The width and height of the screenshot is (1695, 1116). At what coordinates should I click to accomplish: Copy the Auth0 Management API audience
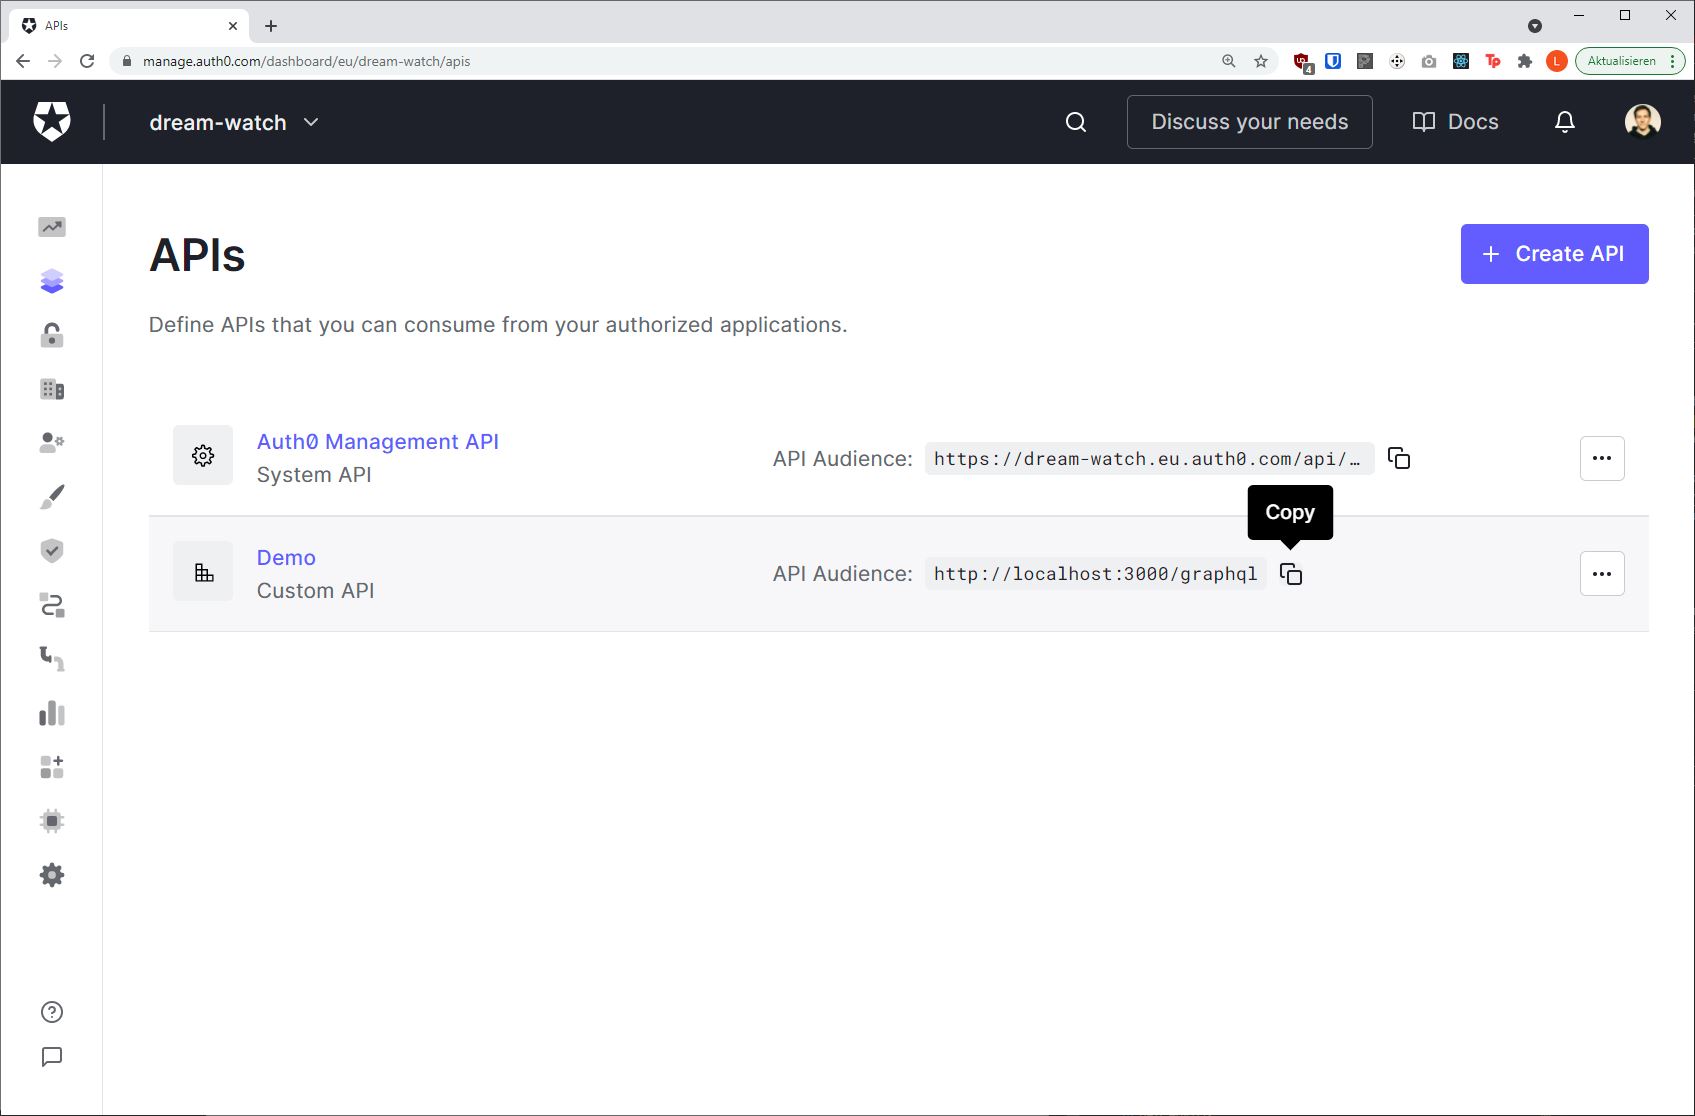pyautogui.click(x=1400, y=459)
